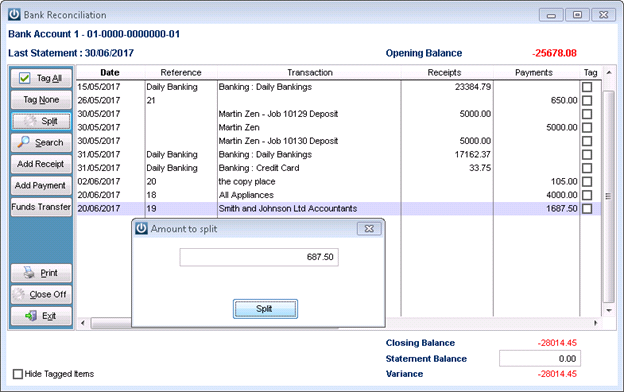Print the bank reconciliation
624x392 pixels.
(41, 273)
